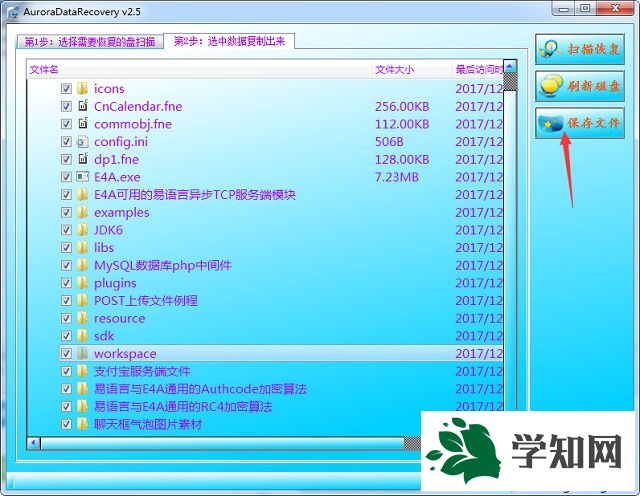The image size is (640, 496).
Task: Click the E4A.exe application icon
Action: click(82, 177)
